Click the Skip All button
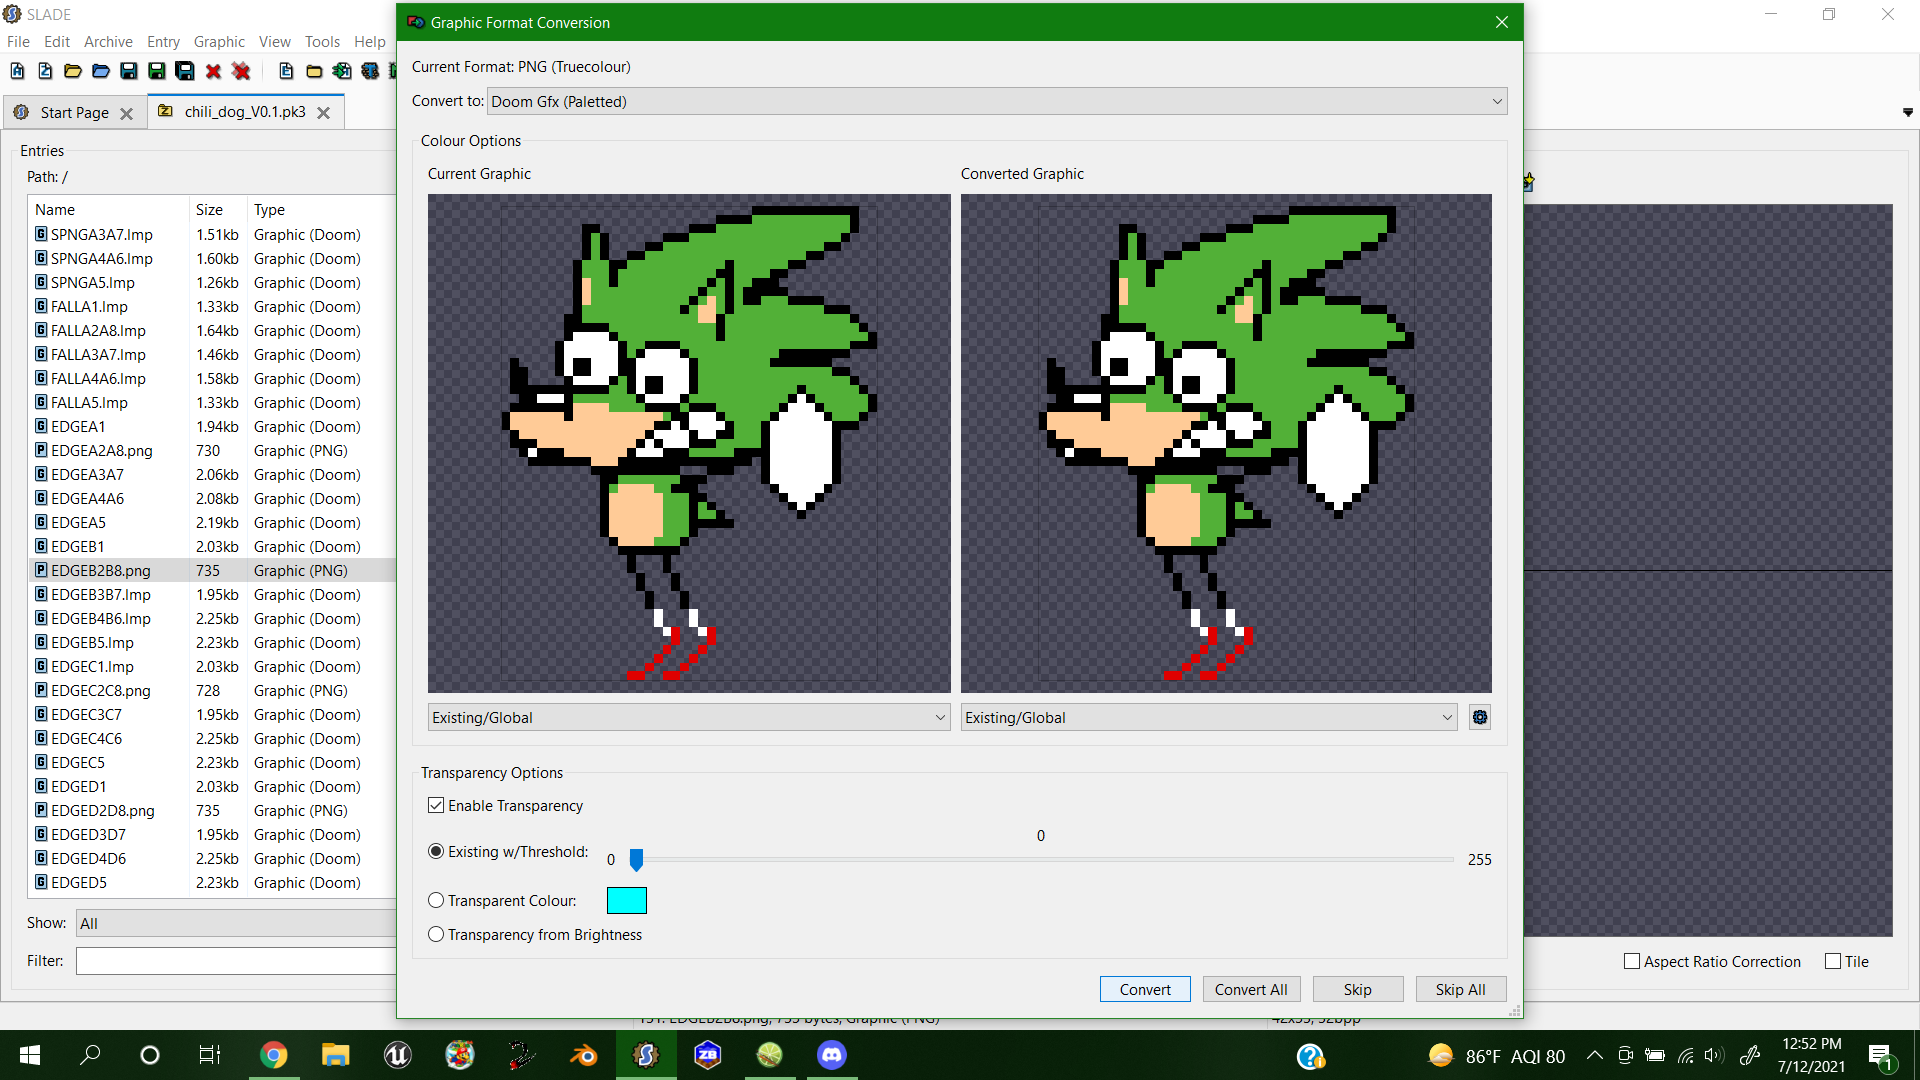 (x=1461, y=990)
